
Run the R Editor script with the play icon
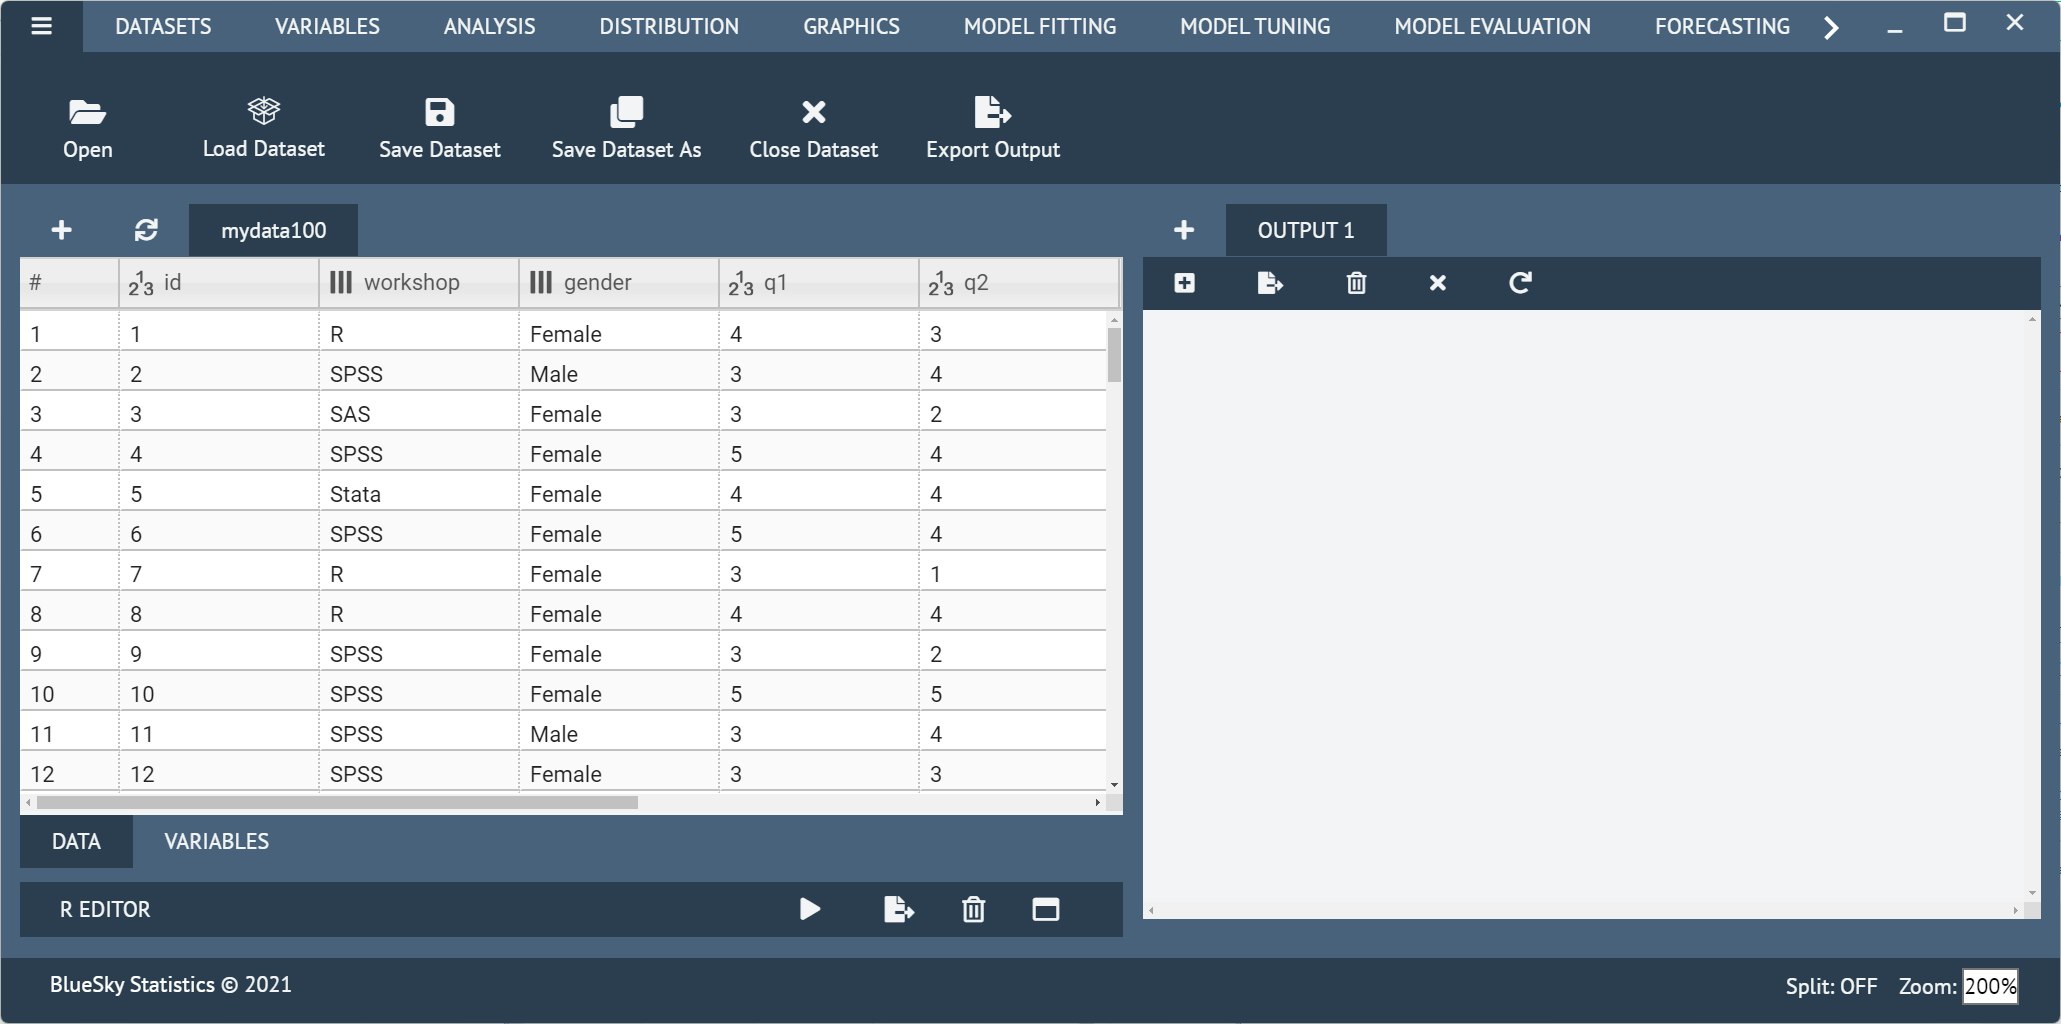[809, 910]
